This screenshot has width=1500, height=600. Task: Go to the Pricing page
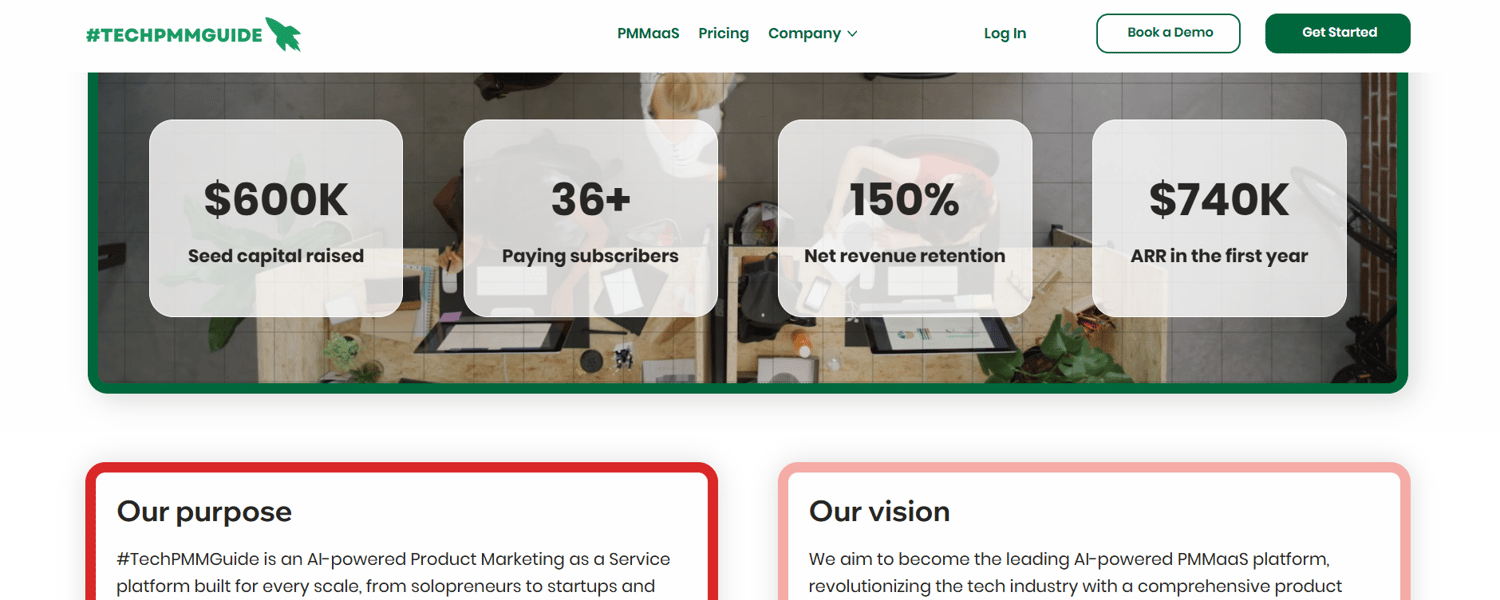[x=724, y=33]
